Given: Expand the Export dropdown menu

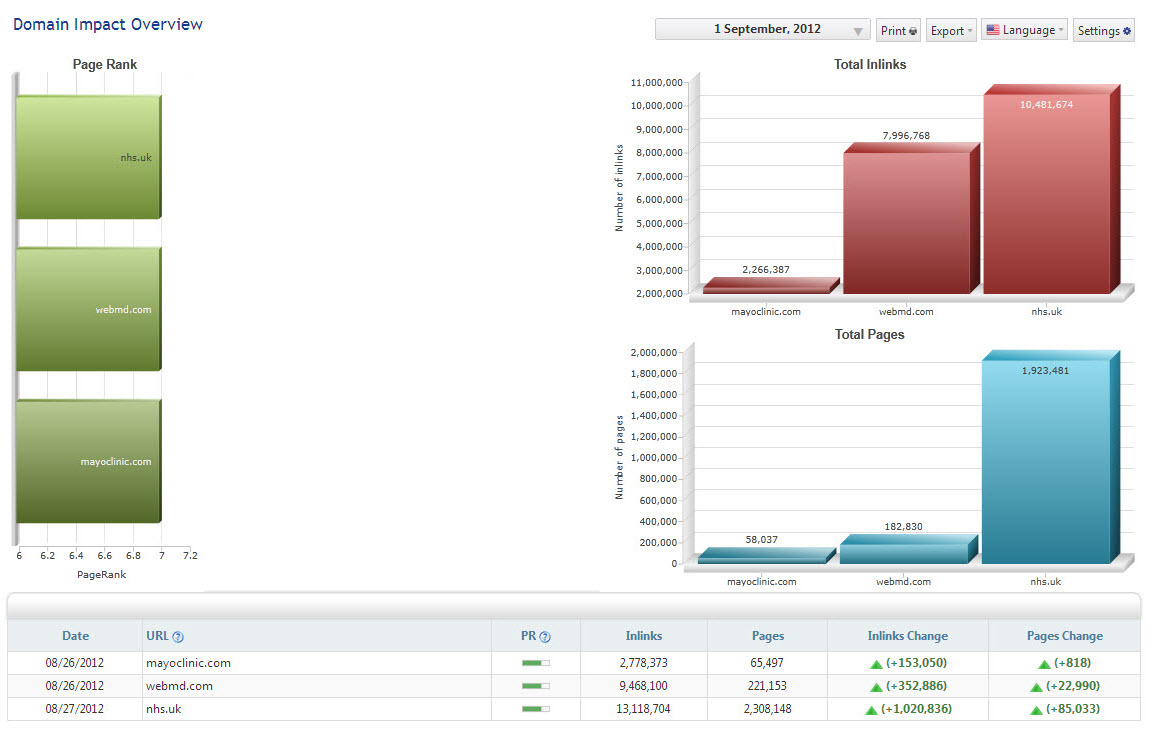Looking at the screenshot, I should pyautogui.click(x=951, y=31).
